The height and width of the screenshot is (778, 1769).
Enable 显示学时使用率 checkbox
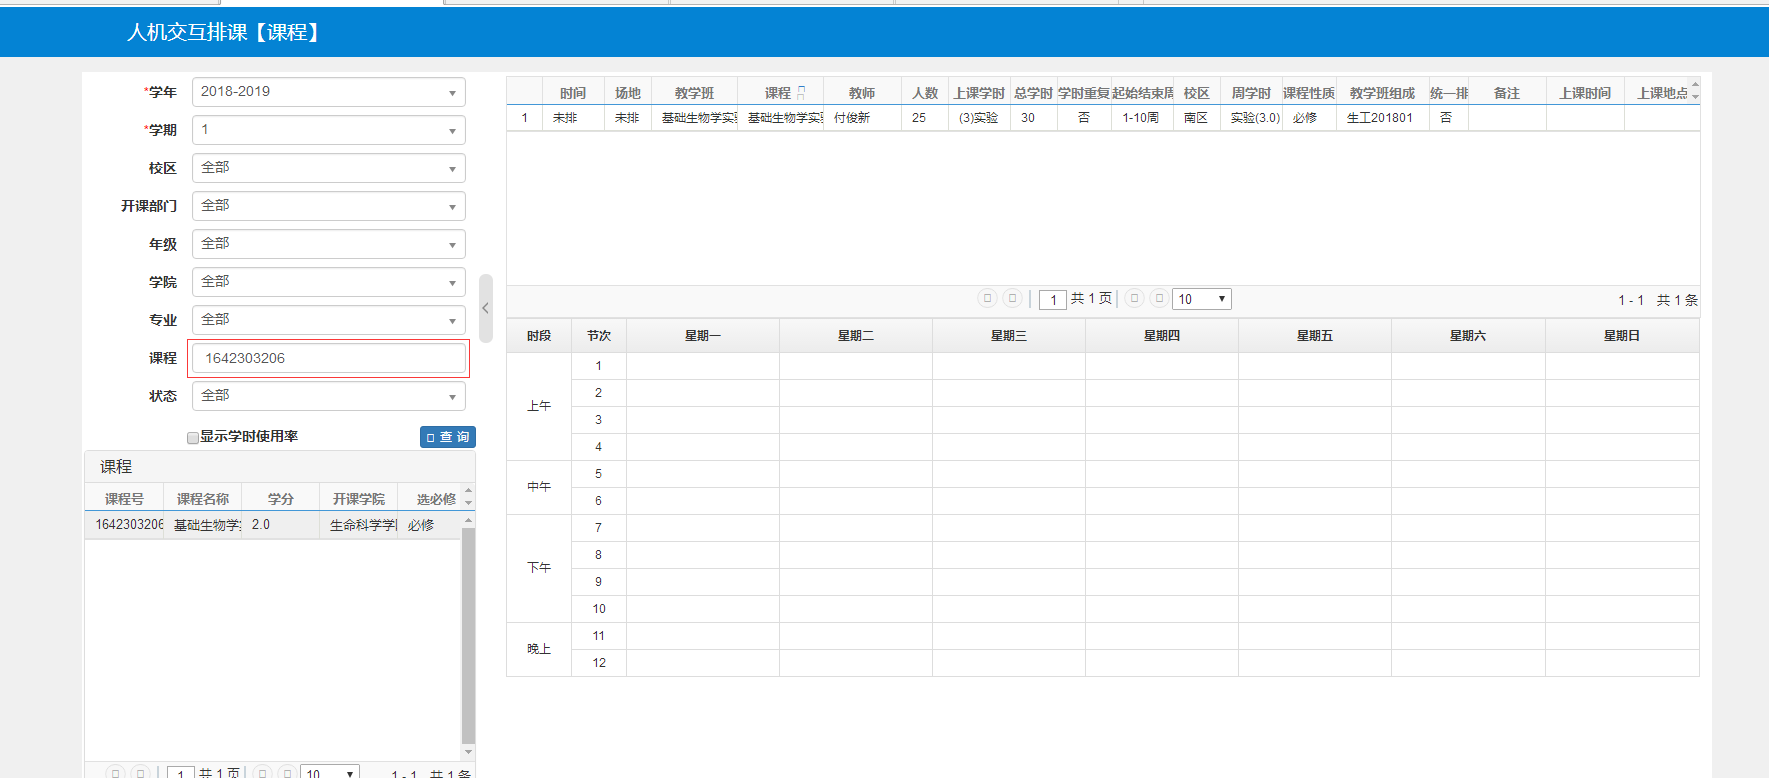pyautogui.click(x=193, y=438)
